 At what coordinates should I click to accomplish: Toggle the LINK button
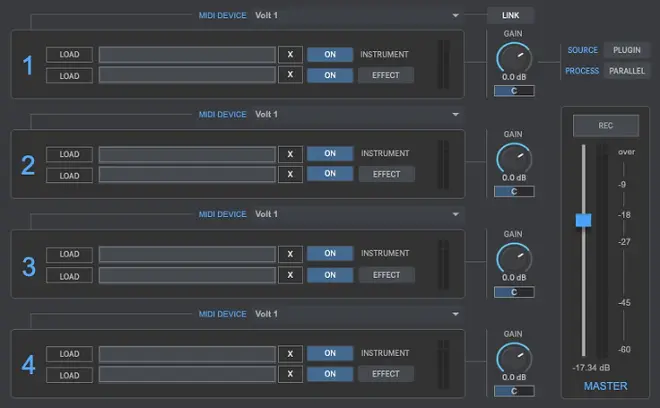[511, 15]
